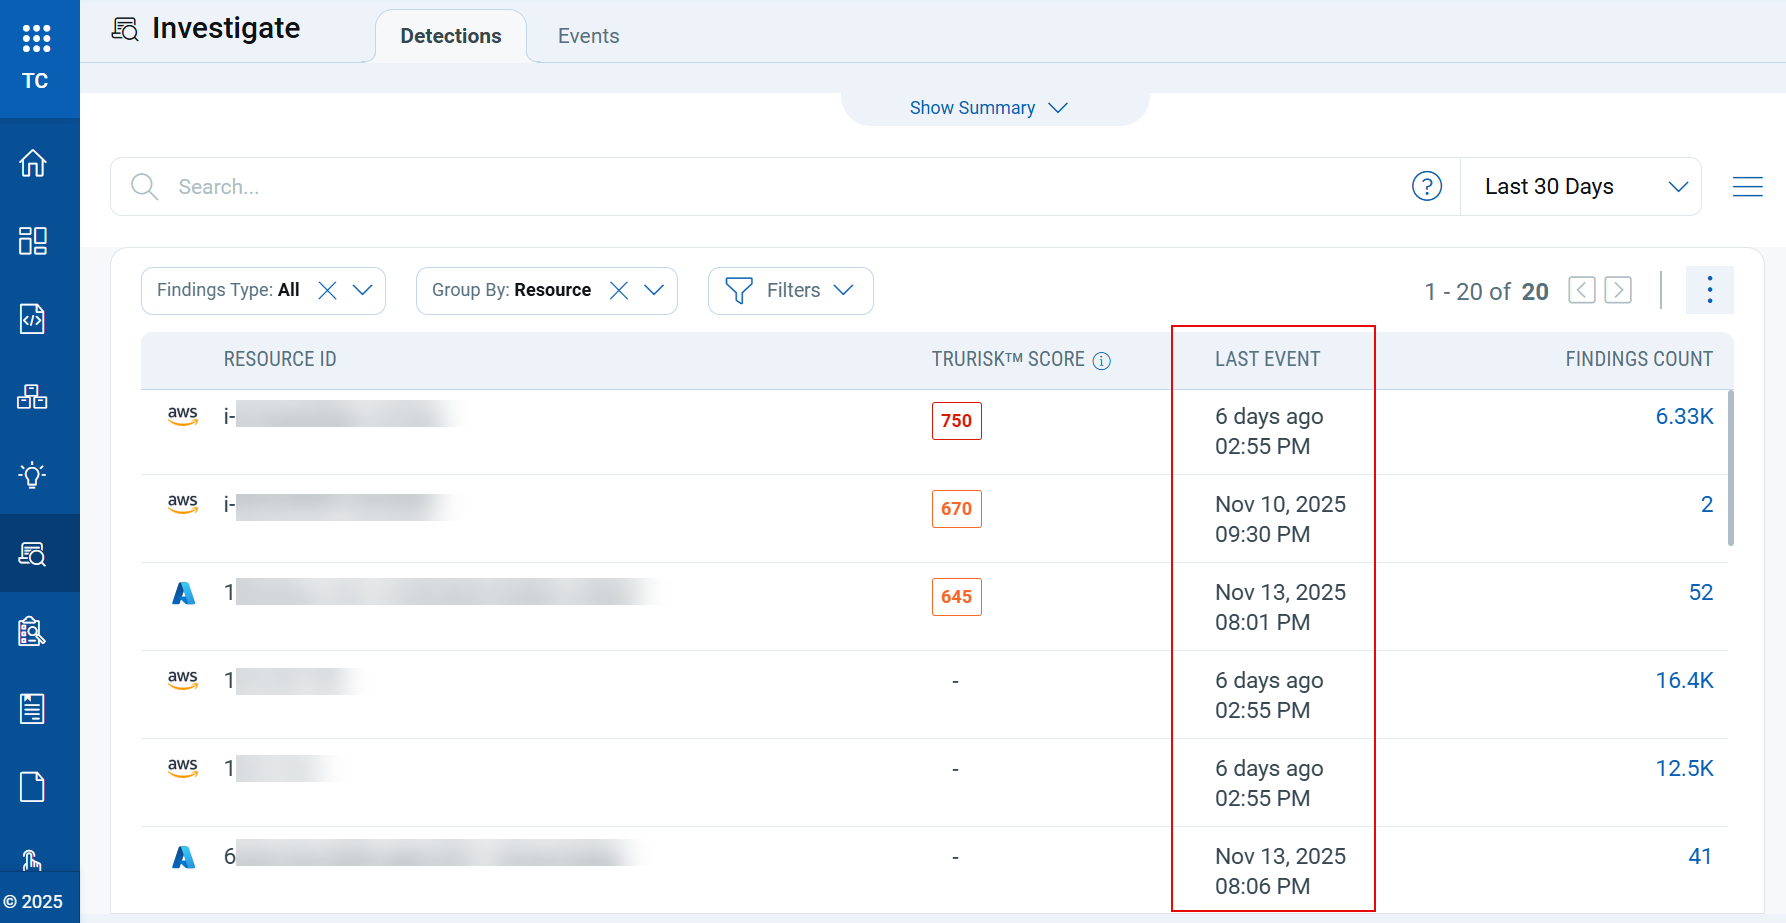Open the building search sidebar icon

pos(33,631)
